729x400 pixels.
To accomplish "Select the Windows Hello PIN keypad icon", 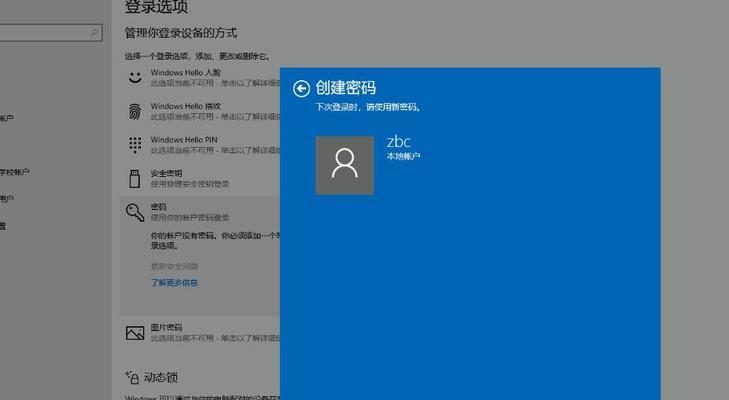I will coord(135,145).
